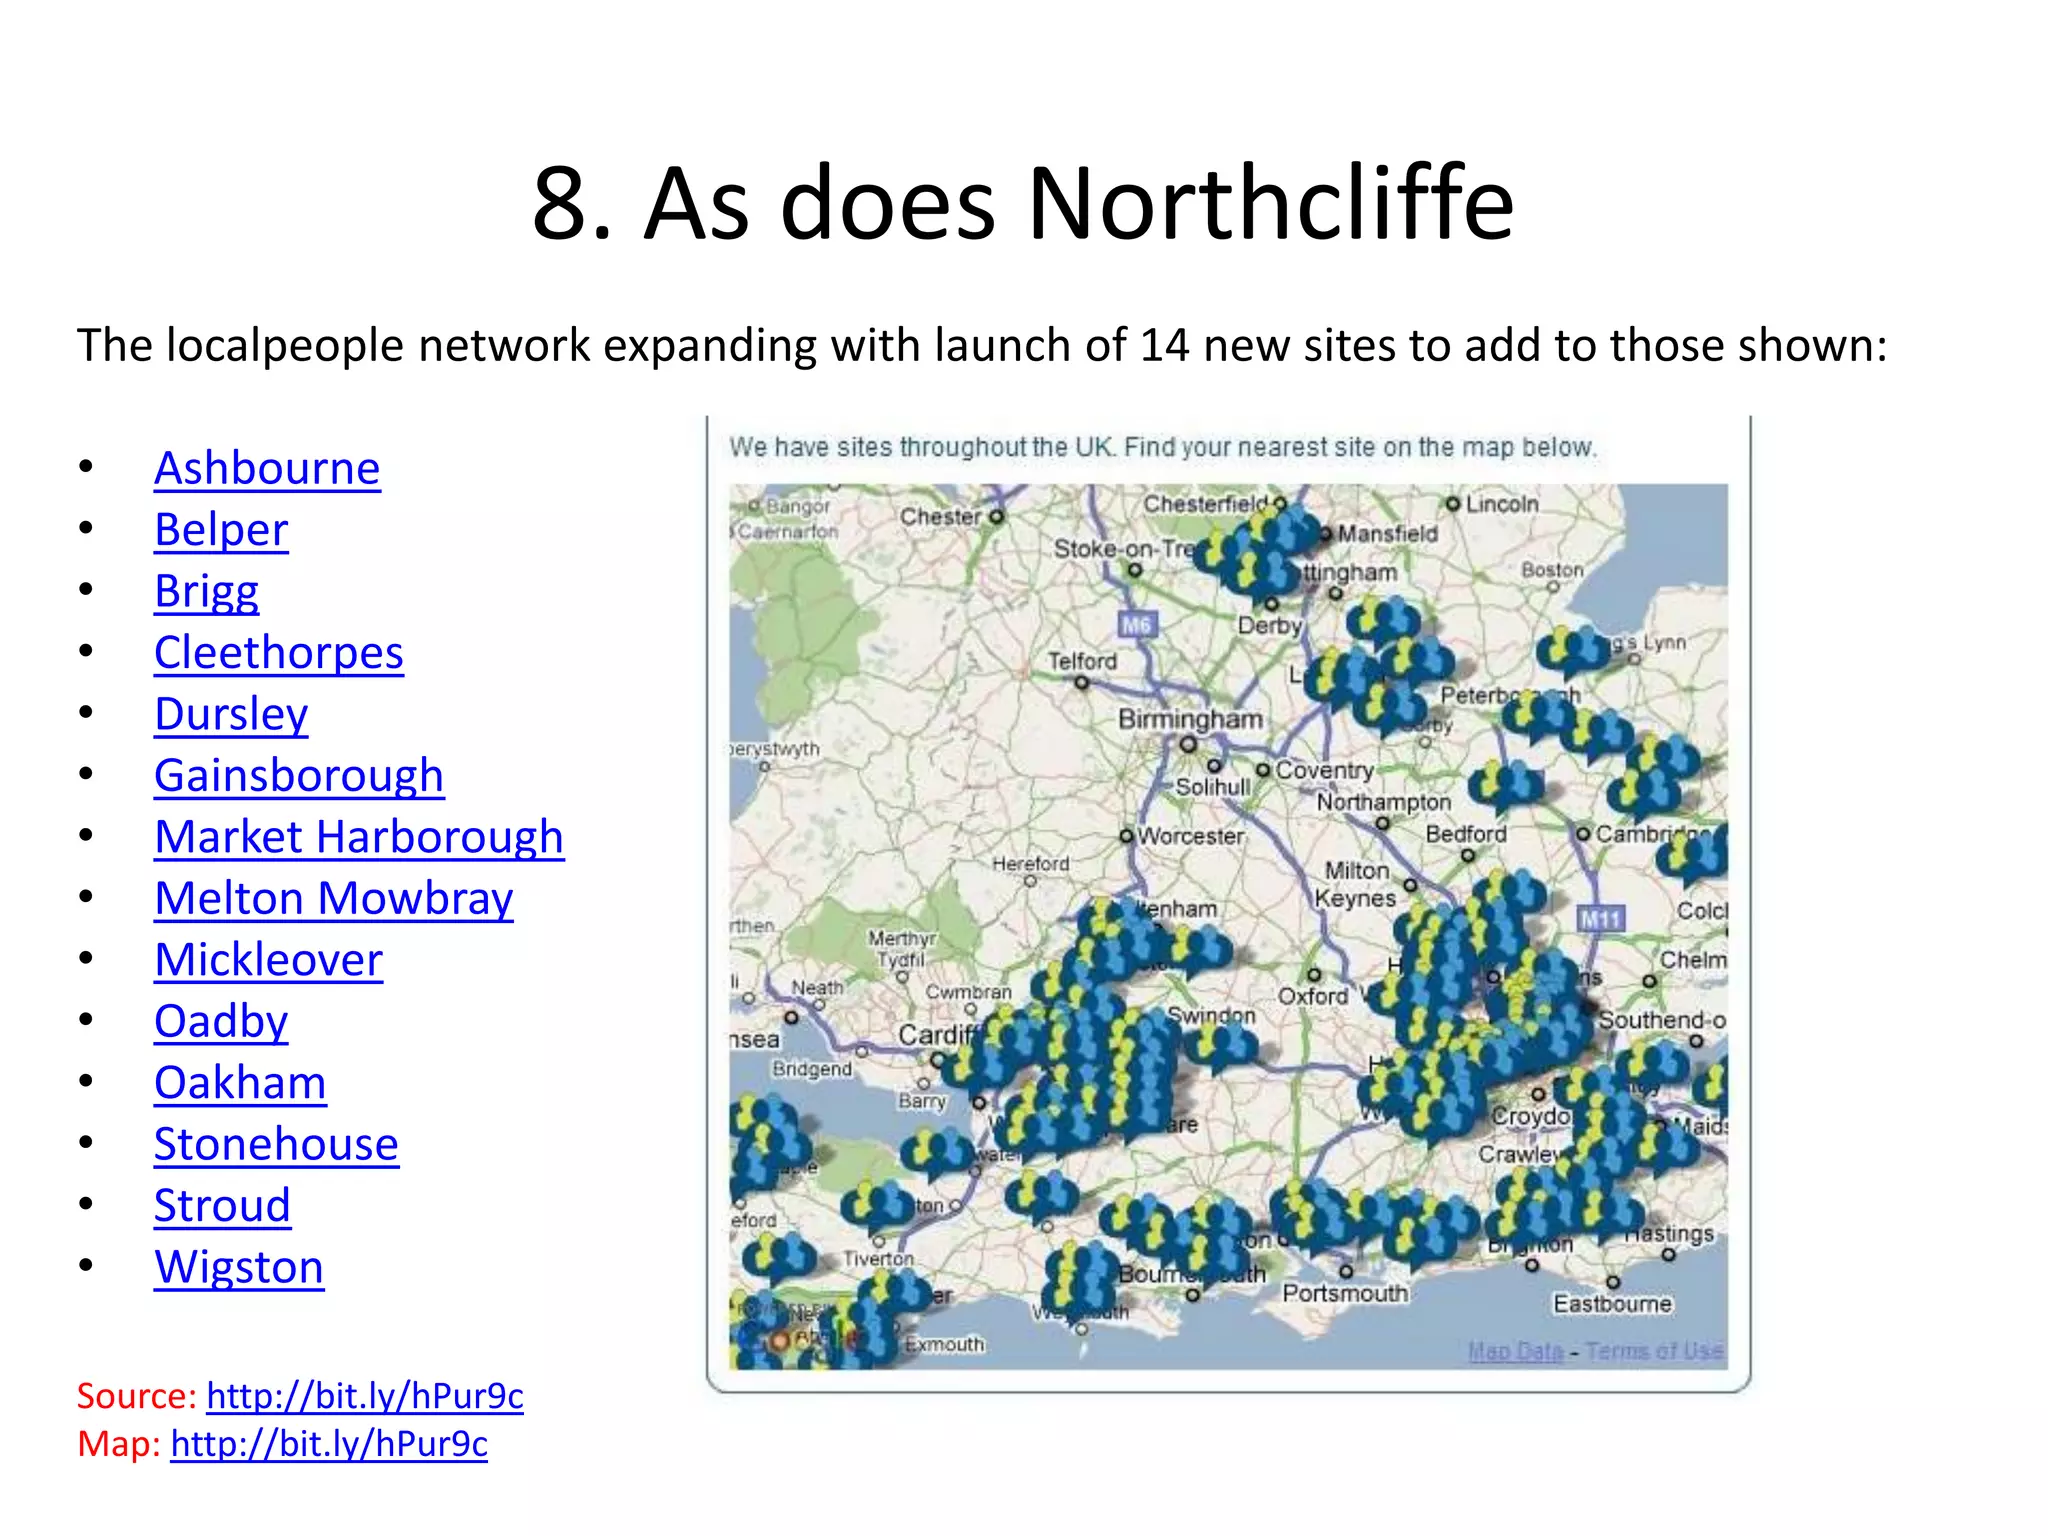The image size is (2048, 1536).
Task: Click the M6 motorway badge on map
Action: [1137, 625]
